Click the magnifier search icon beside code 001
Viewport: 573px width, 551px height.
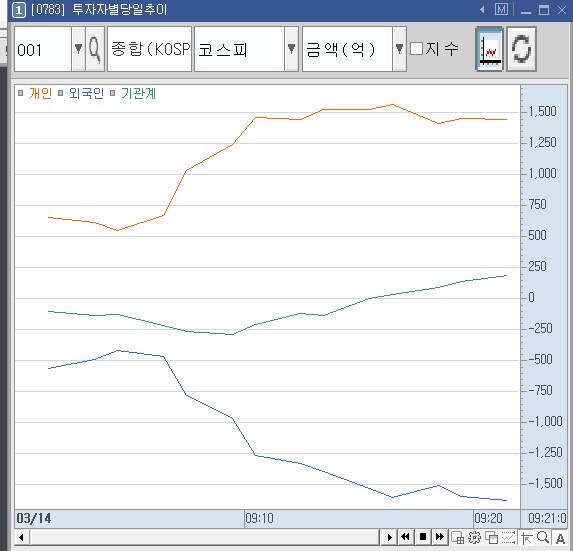pyautogui.click(x=95, y=49)
